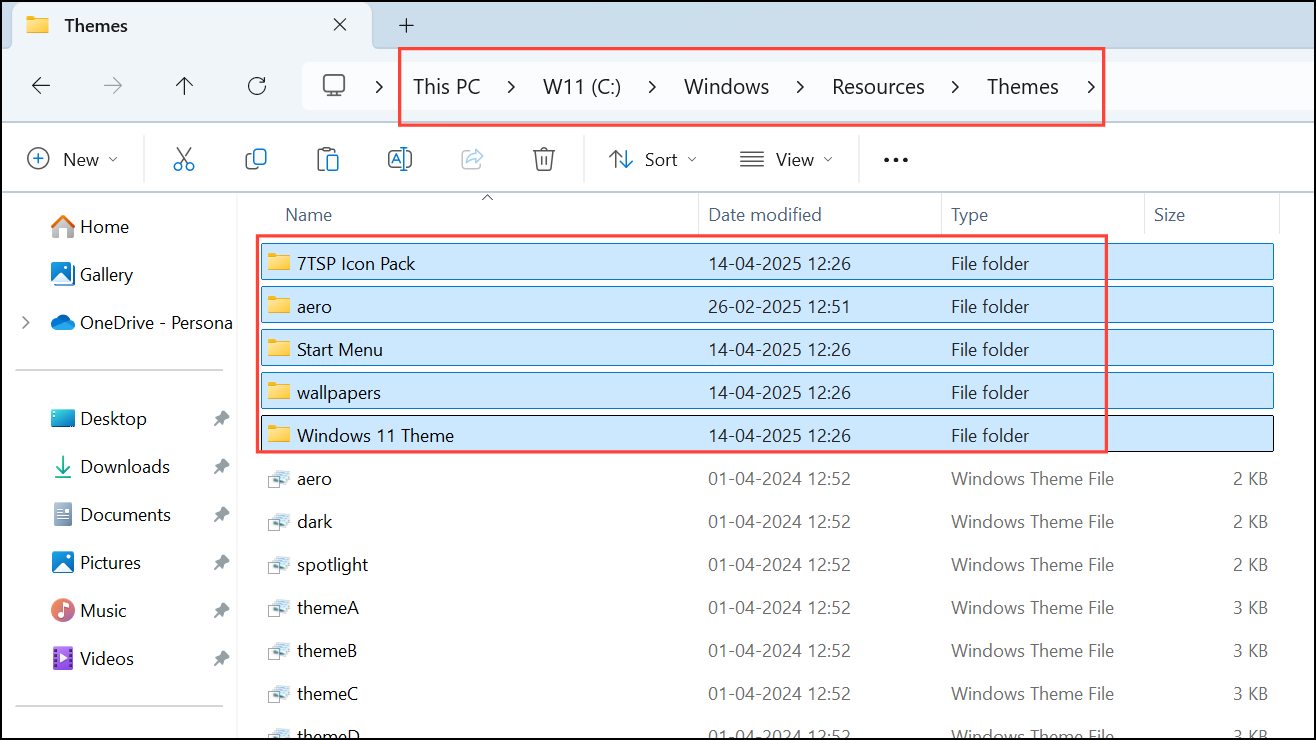Expand the chevron after Windows breadcrumb
The image size is (1316, 740).
coord(800,87)
